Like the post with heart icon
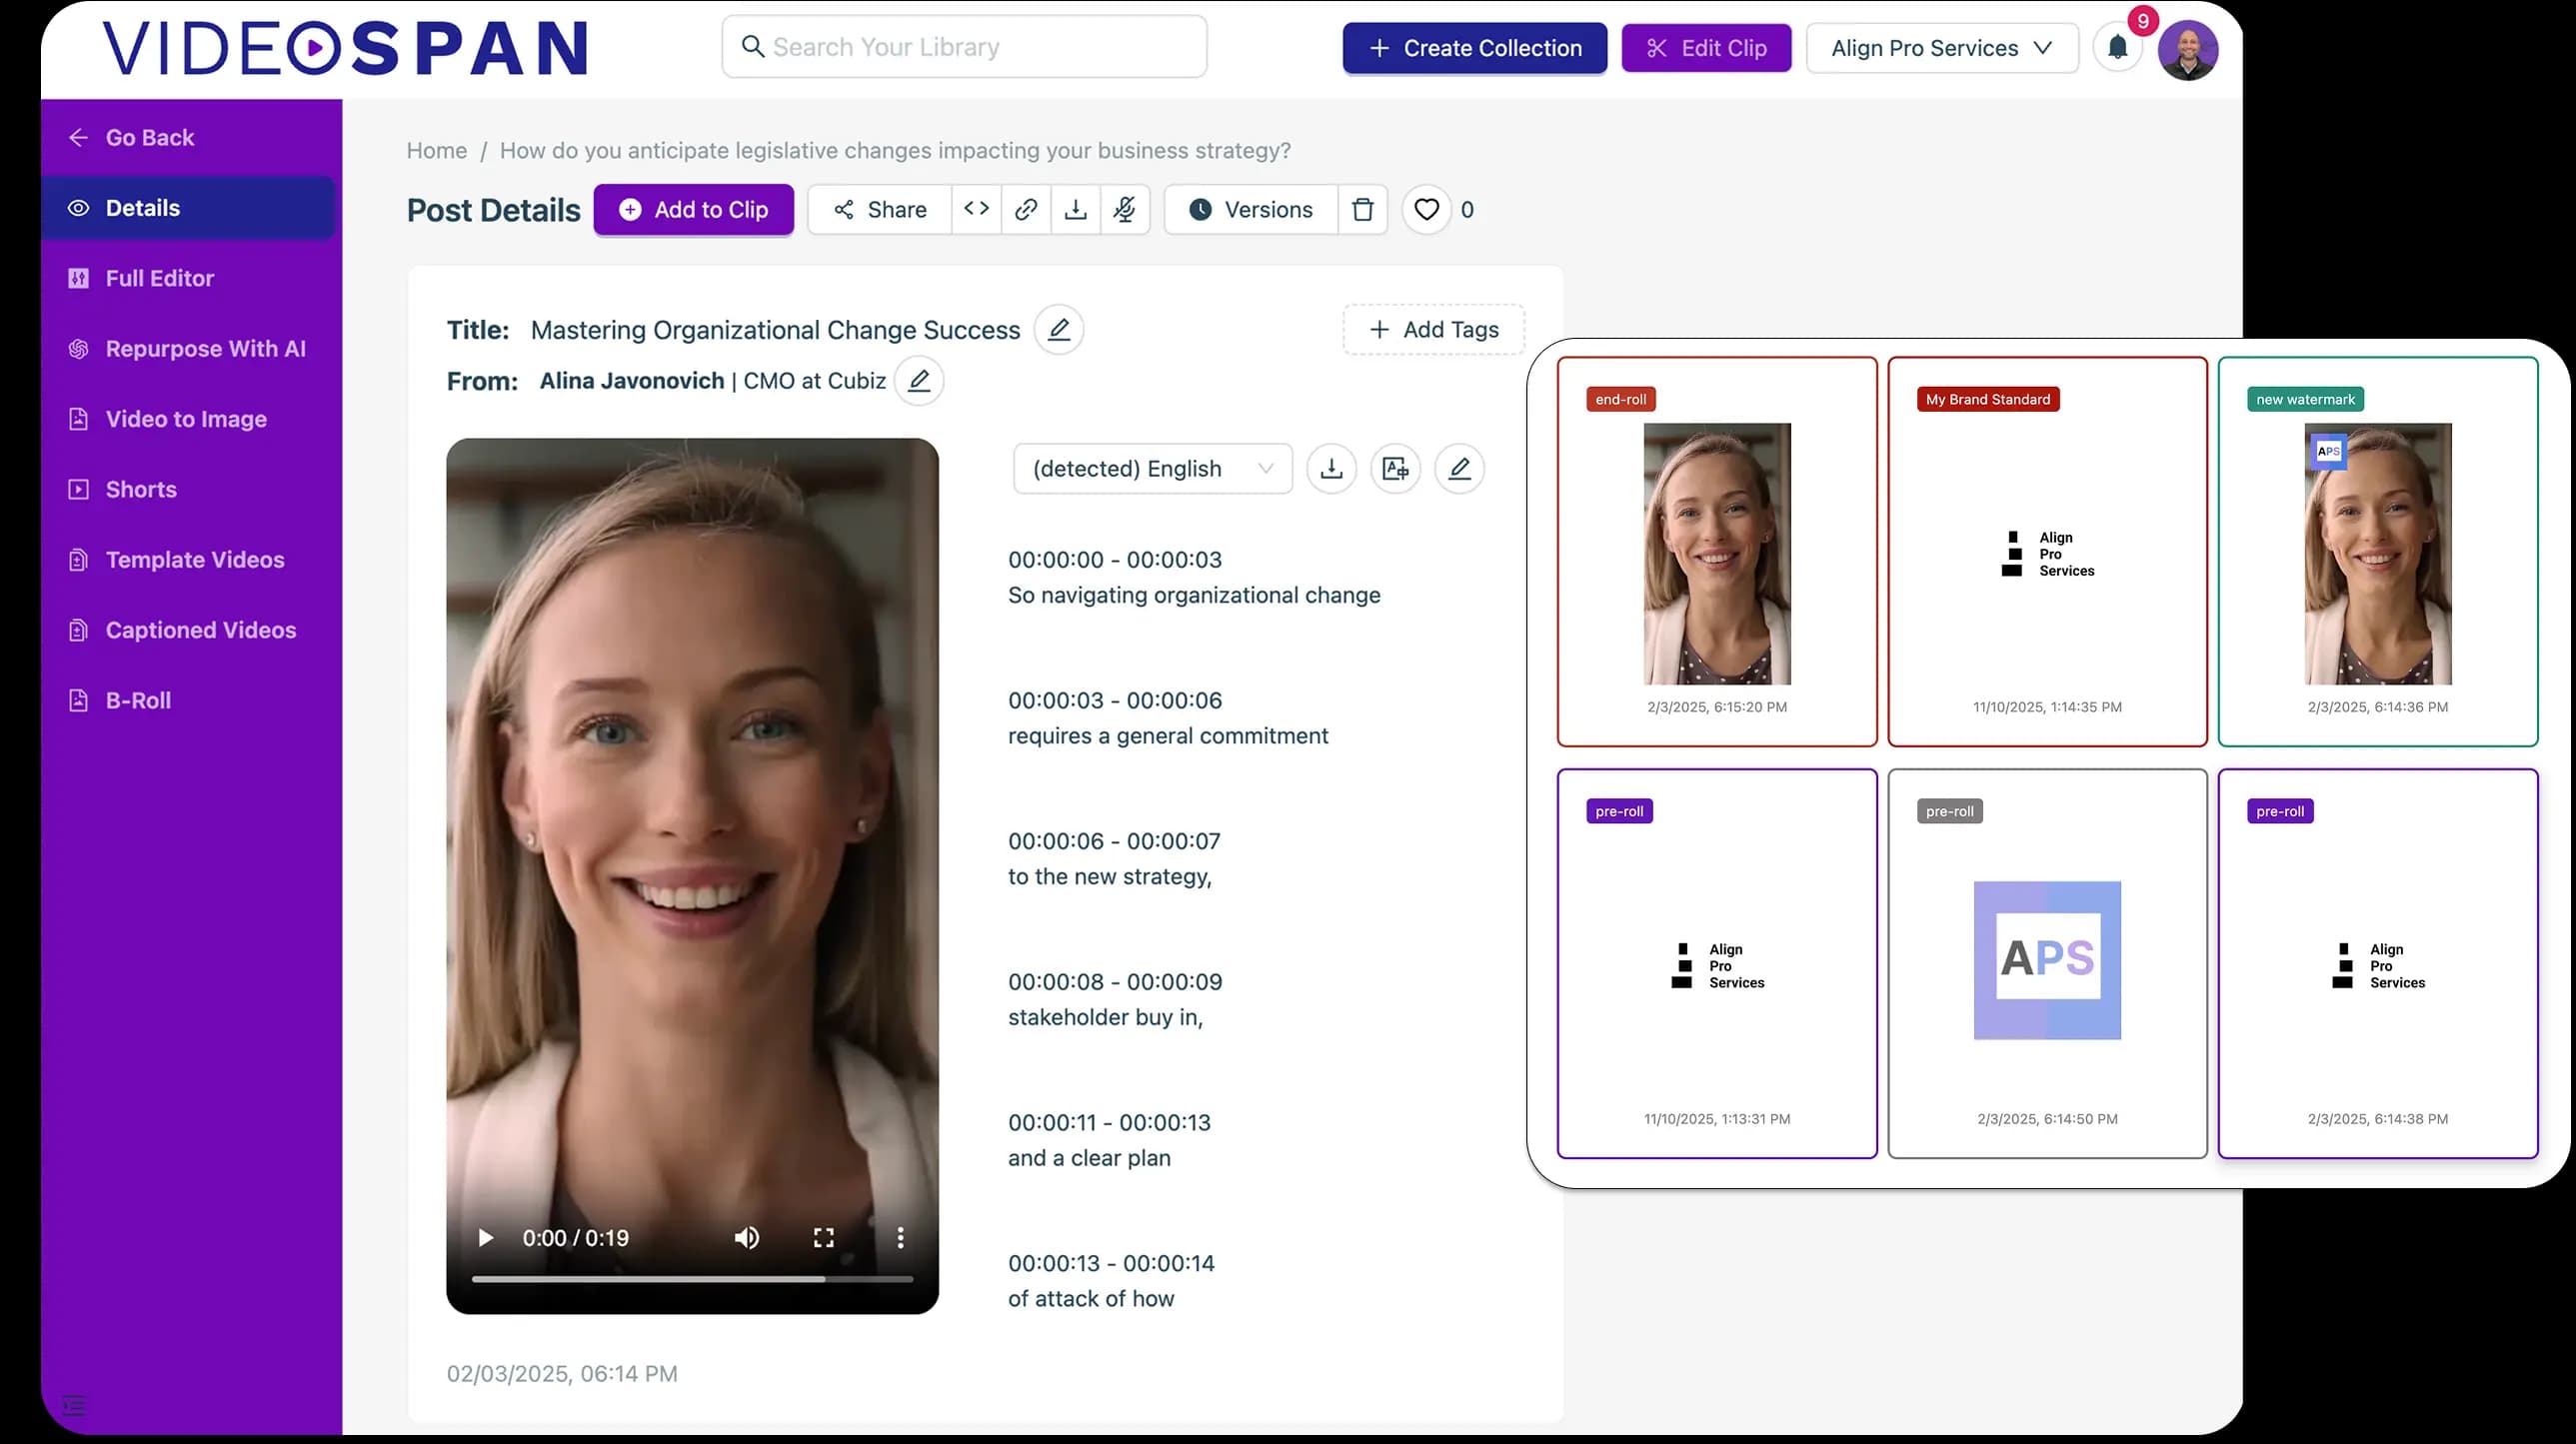The image size is (2576, 1444). (1426, 209)
